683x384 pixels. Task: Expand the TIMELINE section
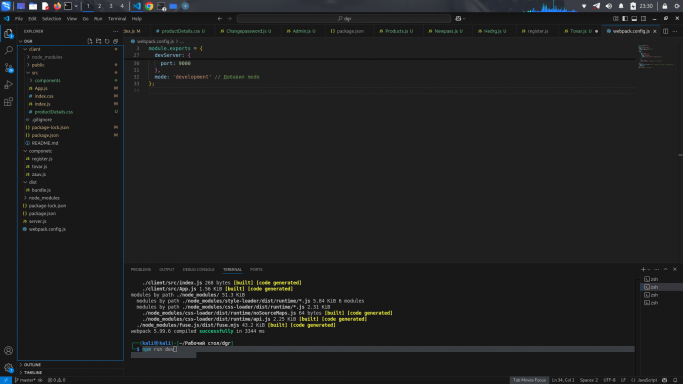(x=70, y=373)
